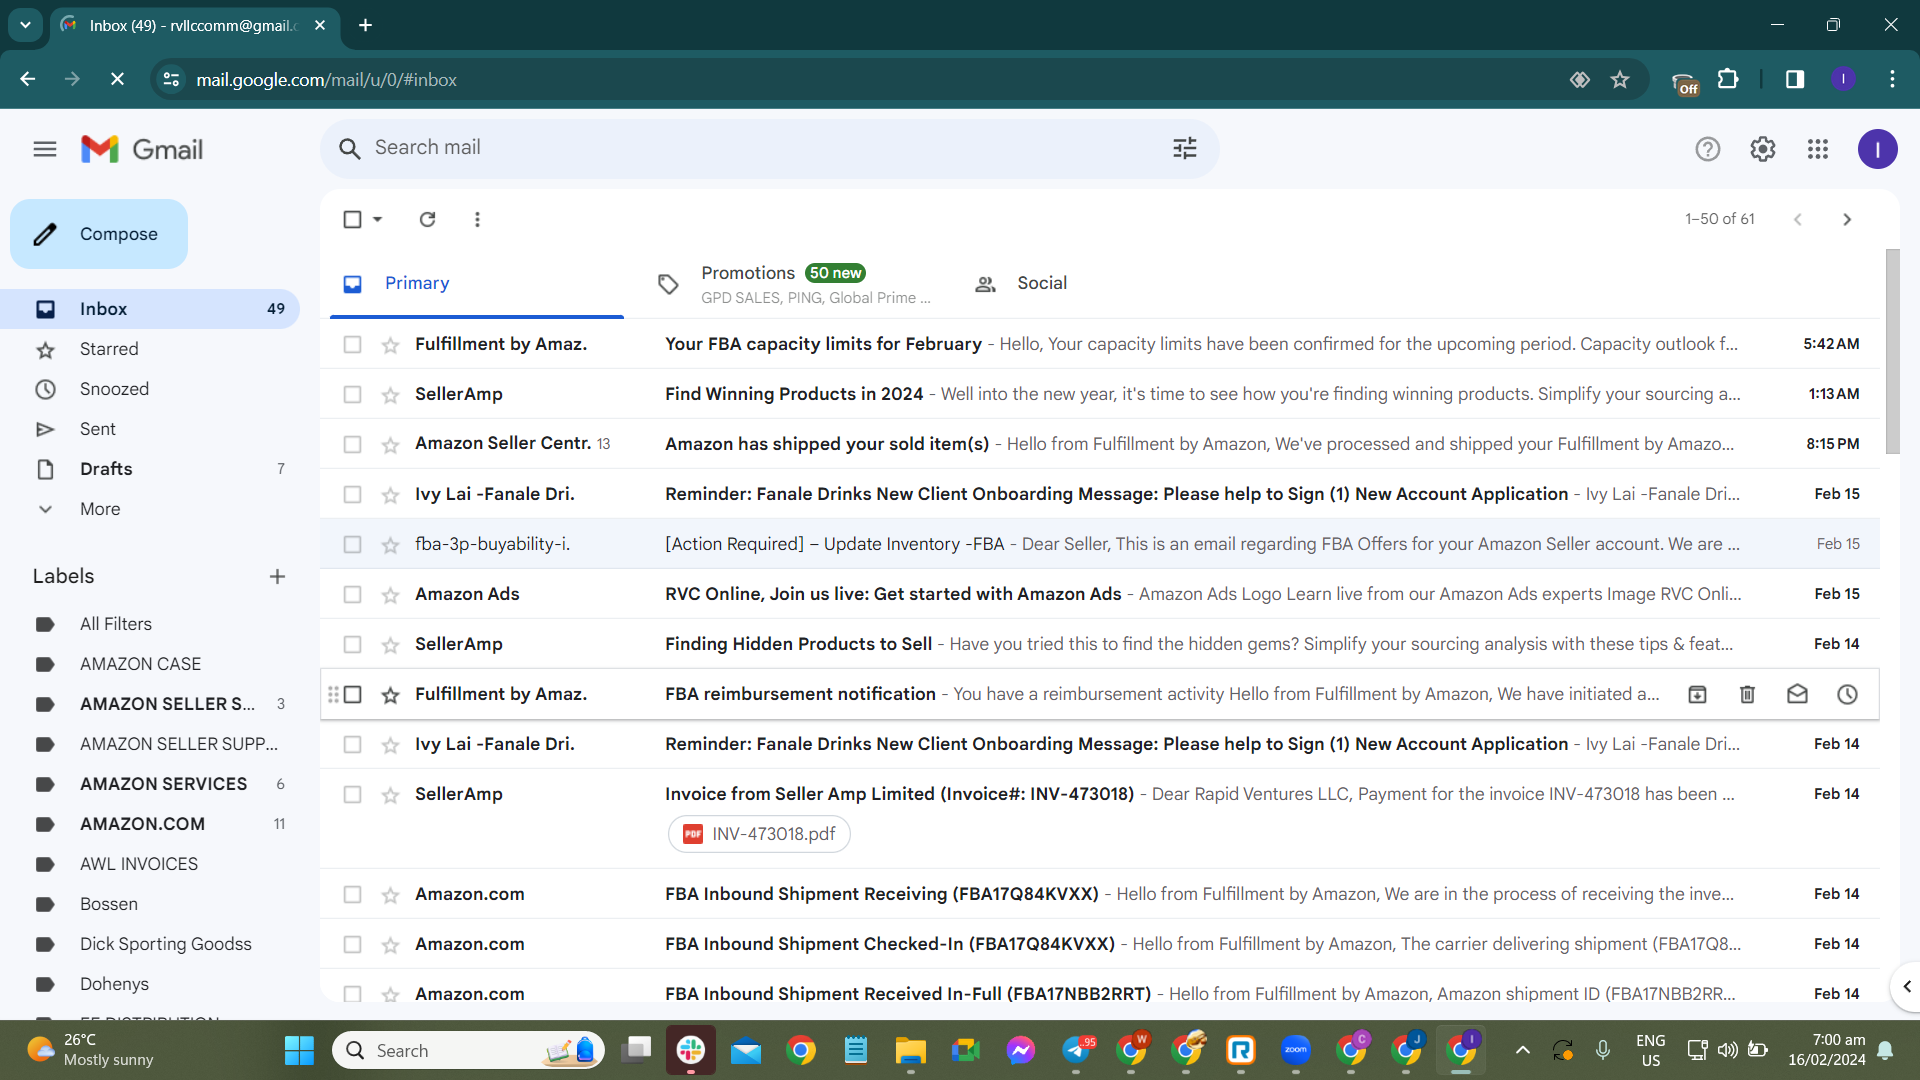Open Chrome's three-dot menu
The height and width of the screenshot is (1080, 1920).
coord(1892,80)
